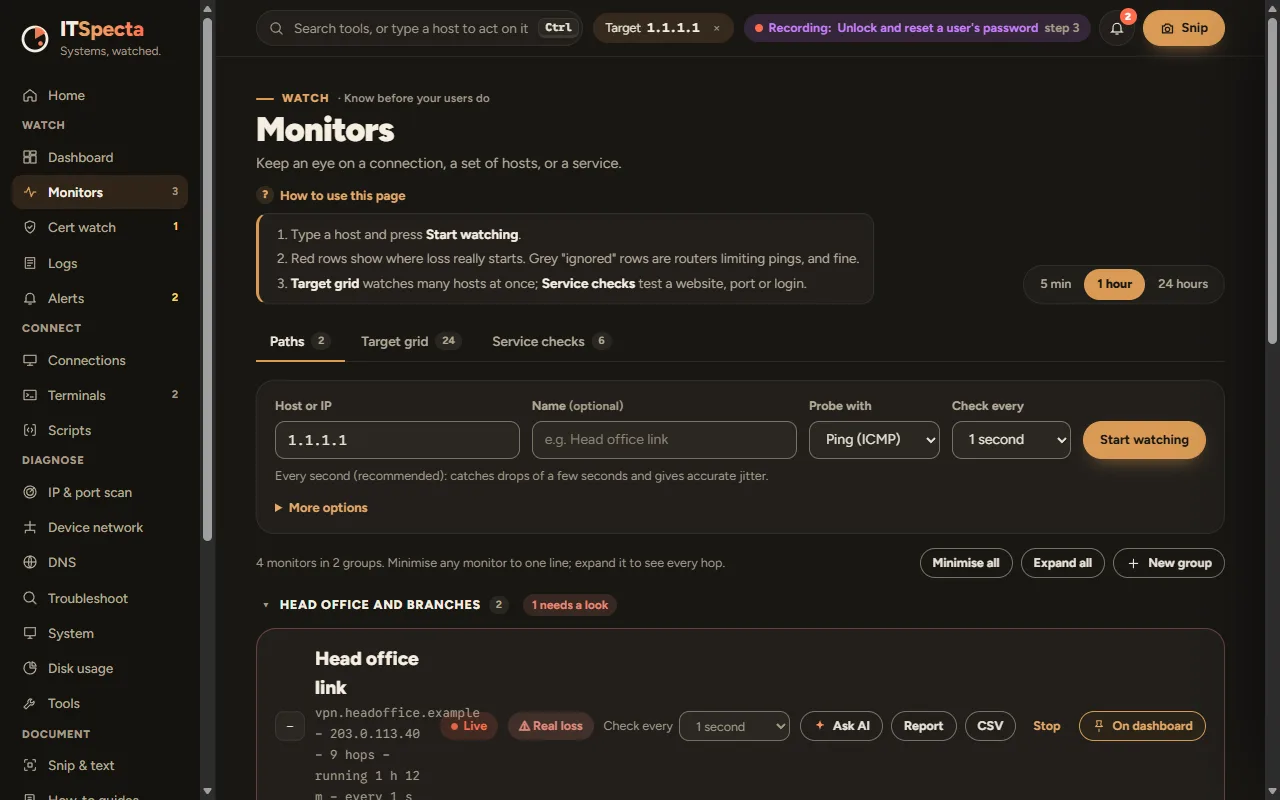Screen dimensions: 1280x800
Task: Expand More options
Action: tap(321, 508)
